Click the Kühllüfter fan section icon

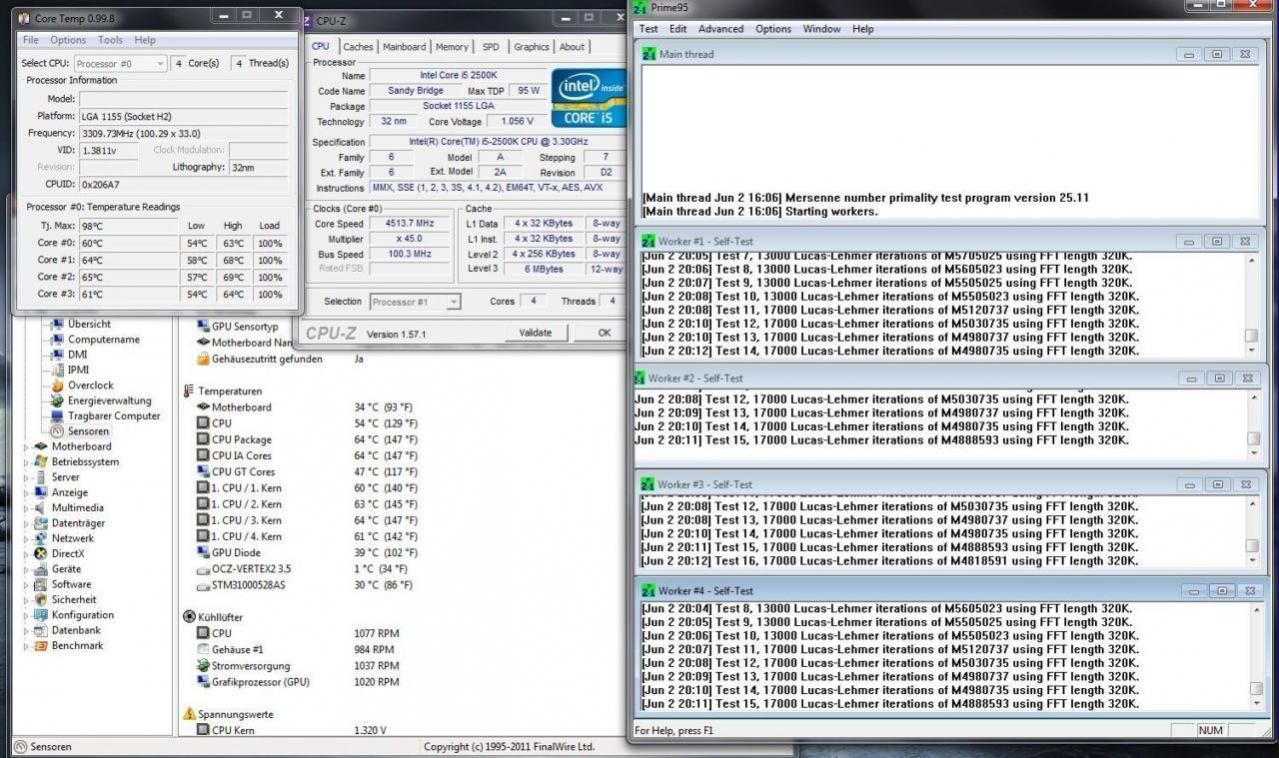189,617
